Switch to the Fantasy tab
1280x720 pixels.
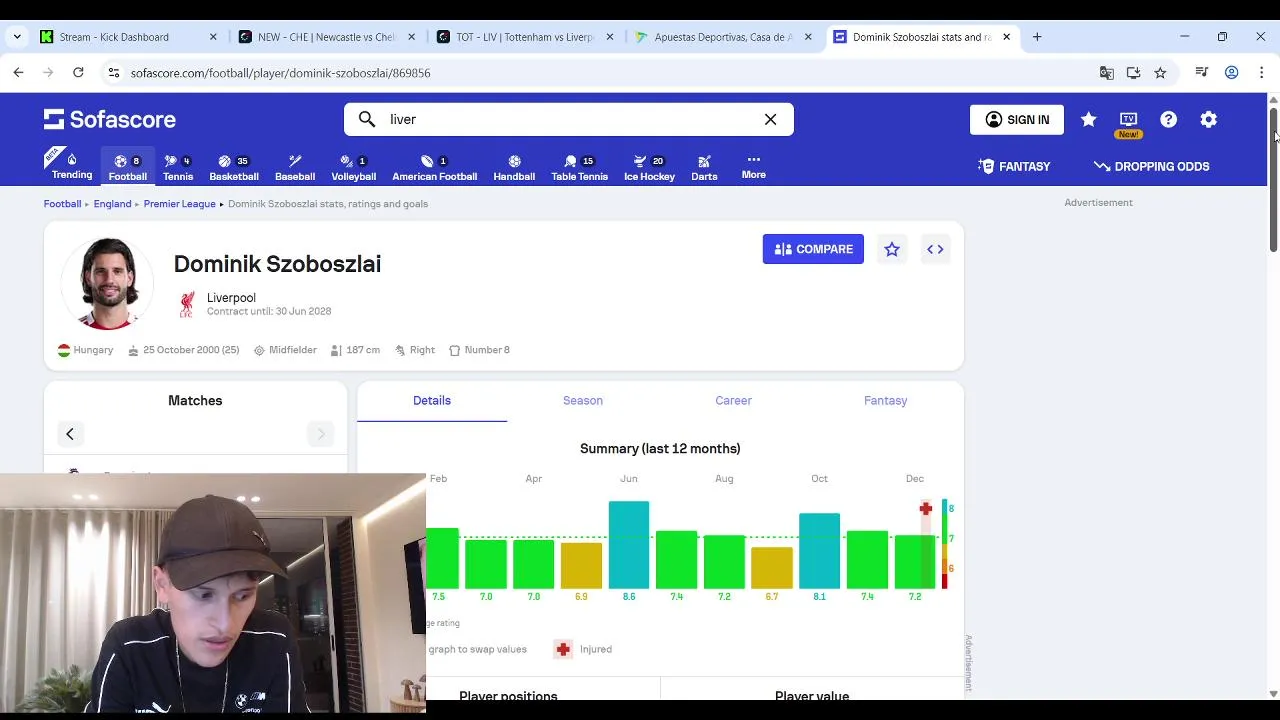click(885, 400)
